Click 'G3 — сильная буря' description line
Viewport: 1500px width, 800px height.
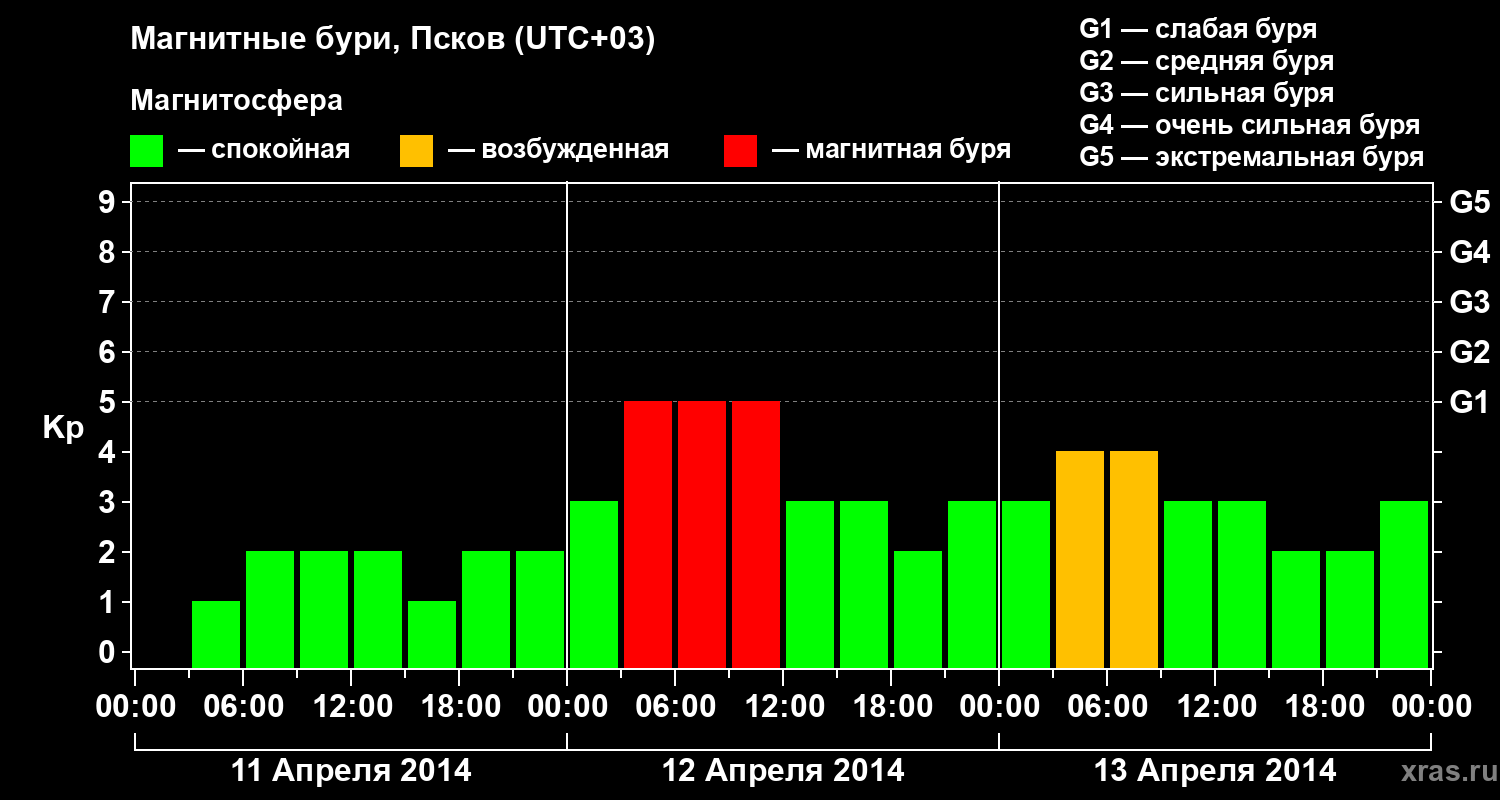[x=1207, y=93]
